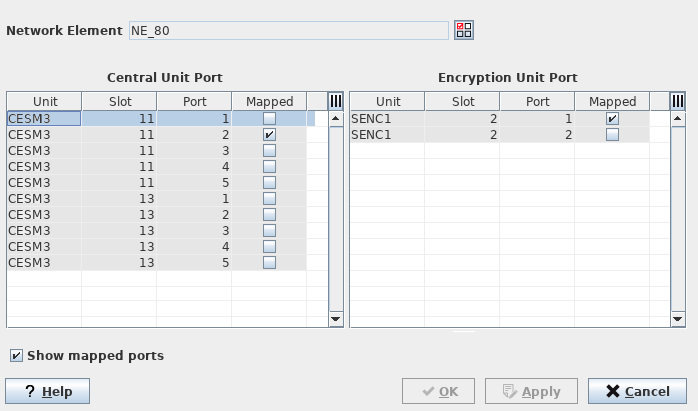The width and height of the screenshot is (698, 411).
Task: Click inside Network Element field
Action: pos(288,30)
